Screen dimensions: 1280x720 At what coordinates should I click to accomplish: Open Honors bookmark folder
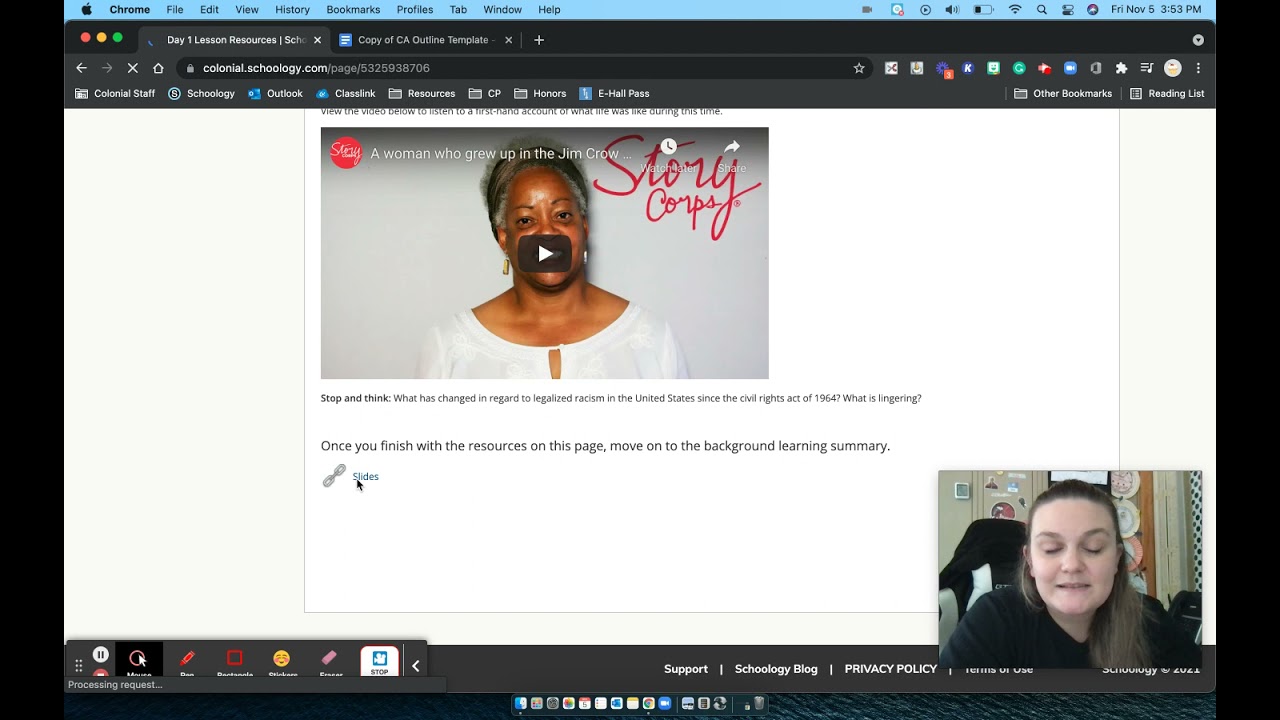click(540, 93)
